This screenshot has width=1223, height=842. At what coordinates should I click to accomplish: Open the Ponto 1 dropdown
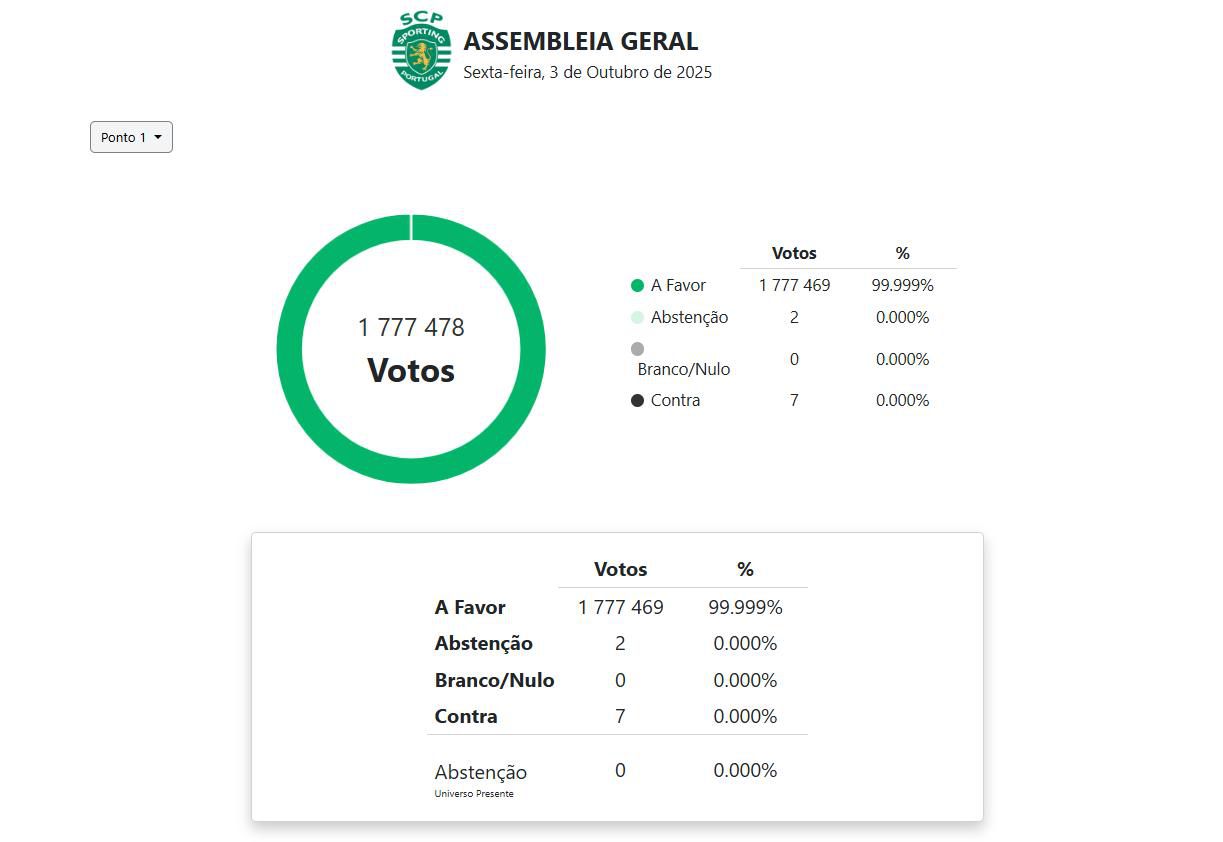[x=131, y=137]
